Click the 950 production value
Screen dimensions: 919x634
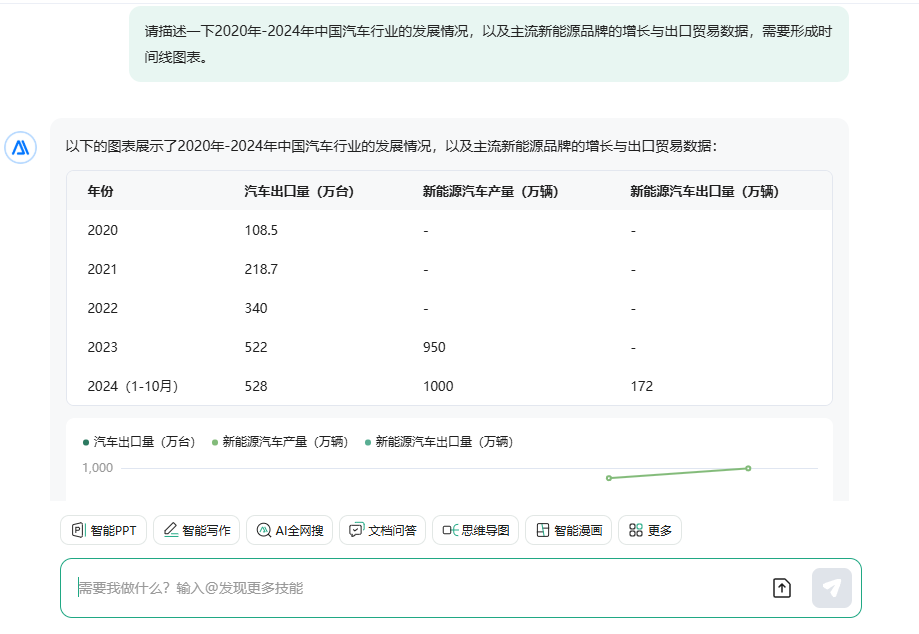click(434, 347)
